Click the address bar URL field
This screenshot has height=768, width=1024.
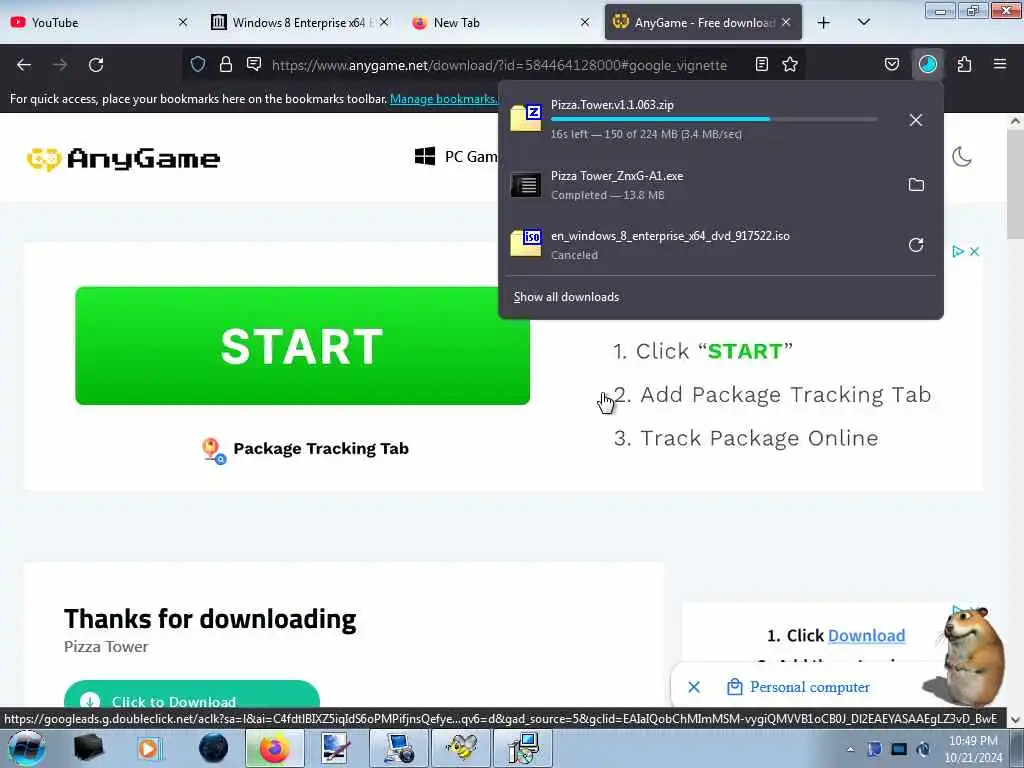pyautogui.click(x=499, y=65)
